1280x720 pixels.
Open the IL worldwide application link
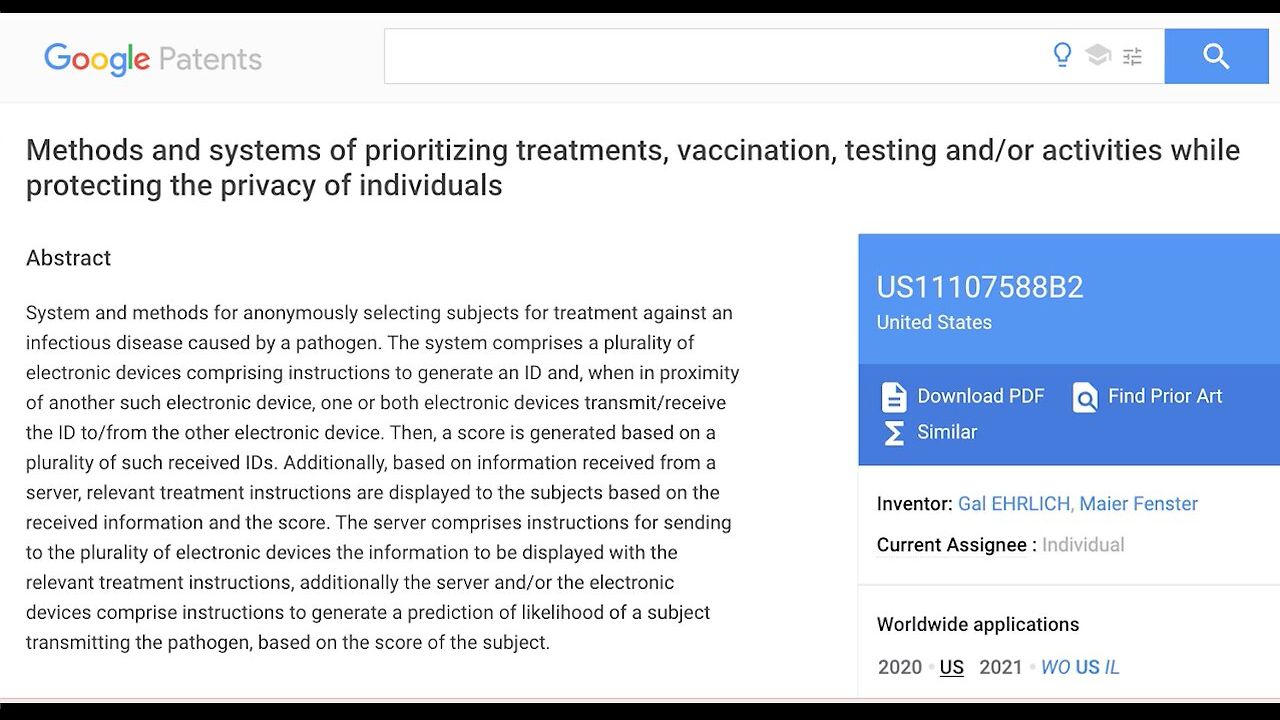point(1112,667)
